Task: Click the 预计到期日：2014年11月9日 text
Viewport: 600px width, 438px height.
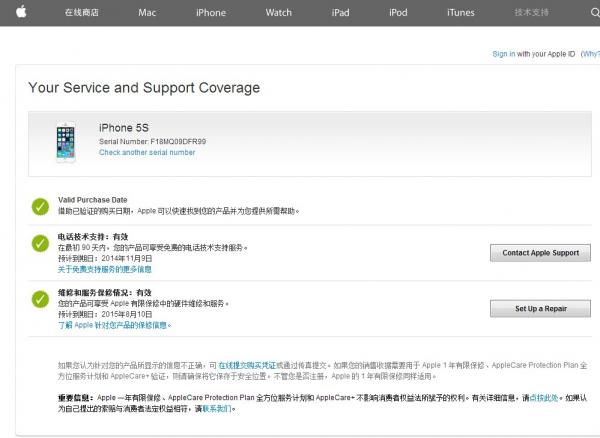Action: pos(105,259)
